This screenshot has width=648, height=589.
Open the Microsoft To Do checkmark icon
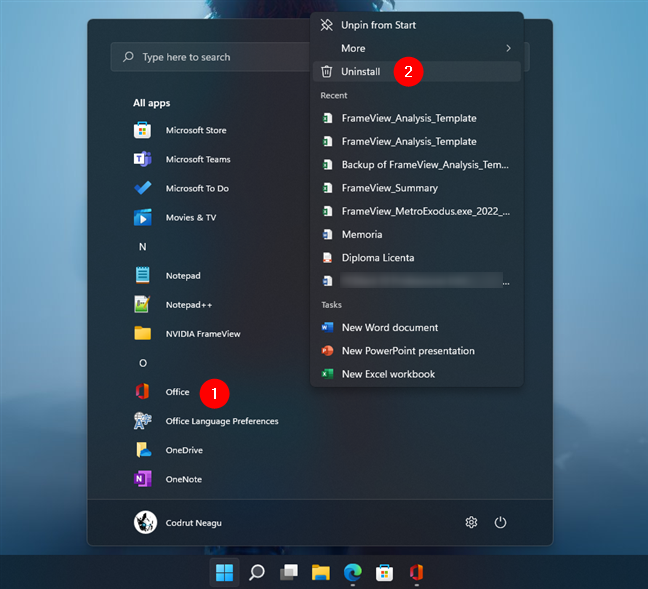pyautogui.click(x=143, y=188)
